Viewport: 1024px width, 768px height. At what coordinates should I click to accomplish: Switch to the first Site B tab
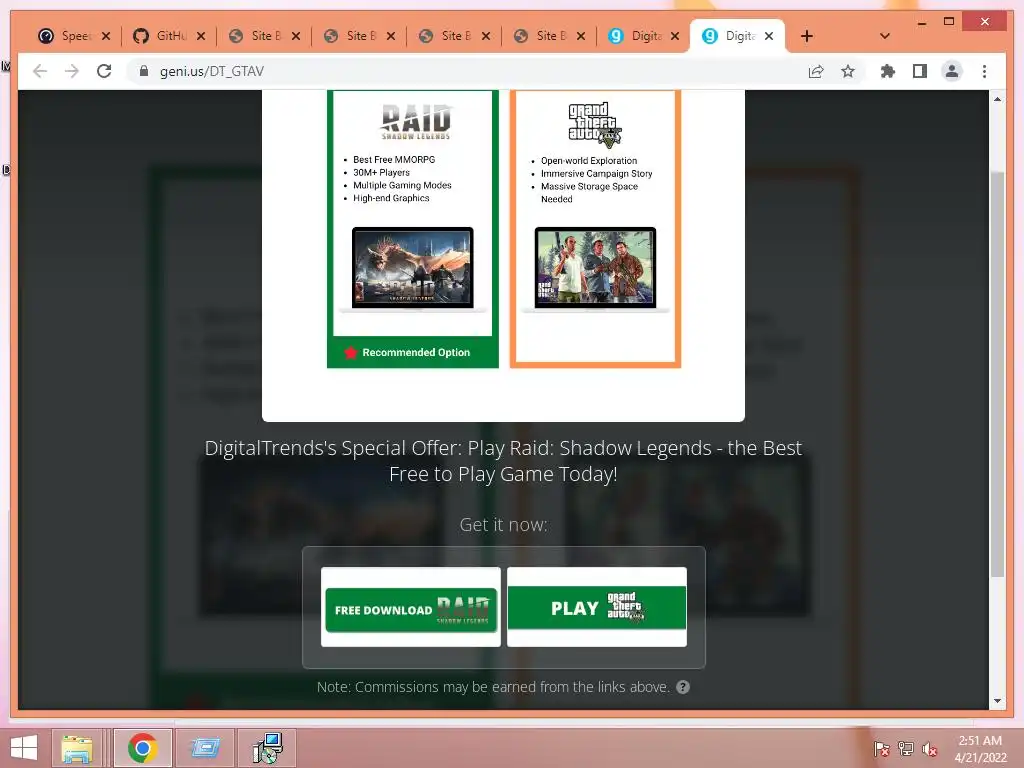point(256,36)
